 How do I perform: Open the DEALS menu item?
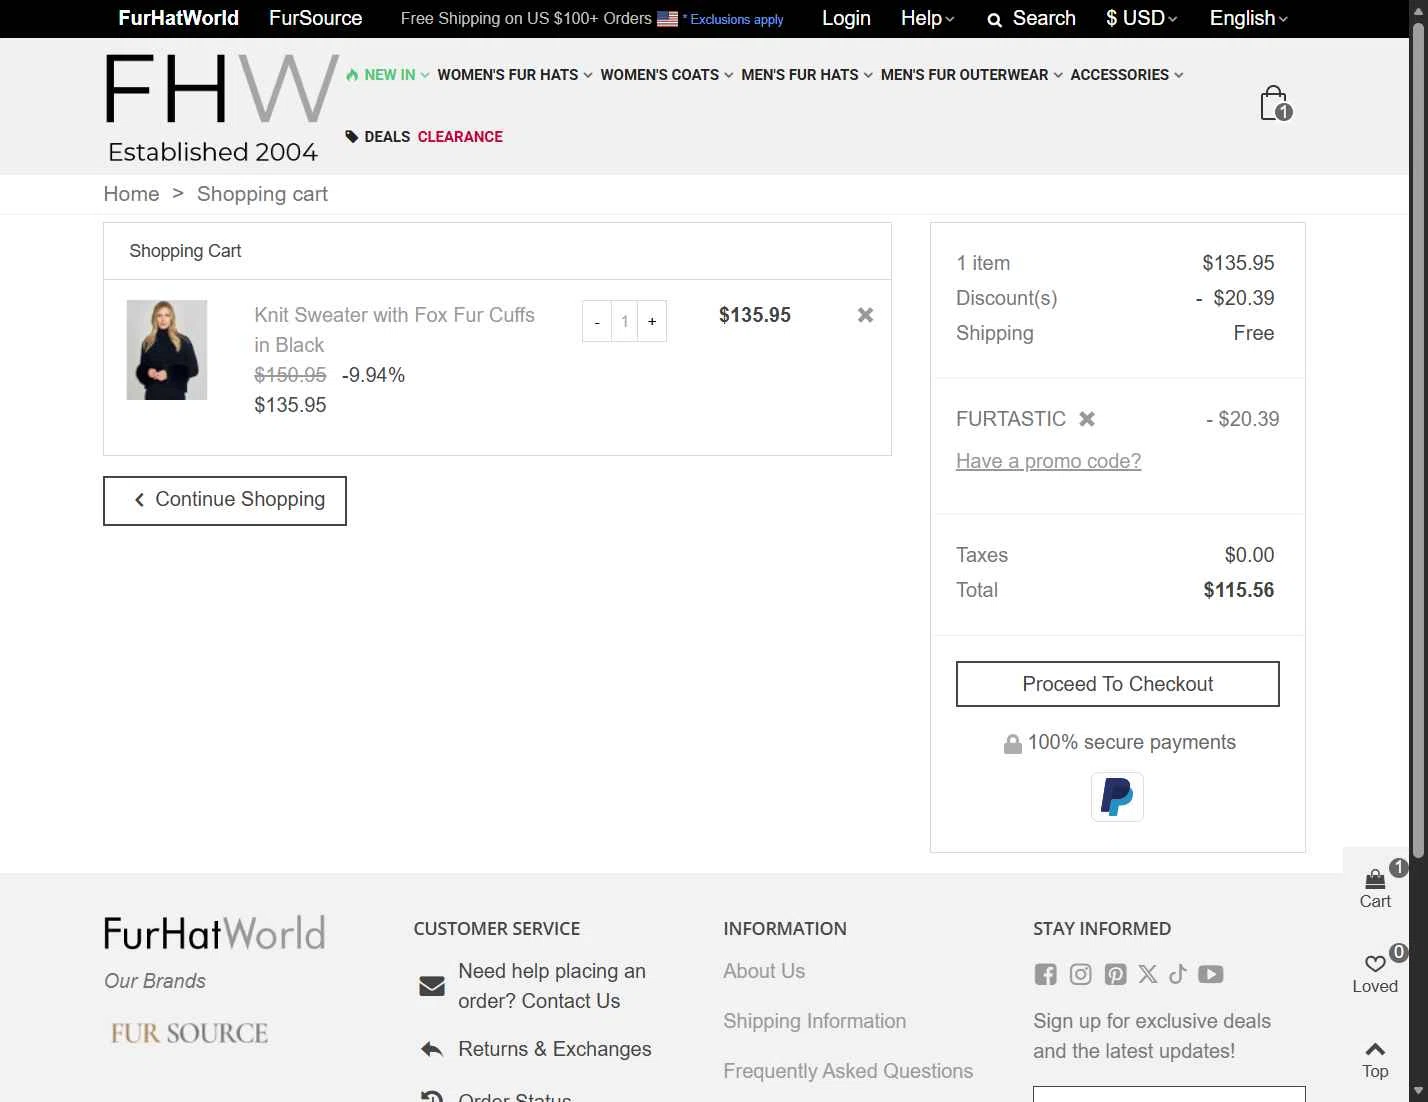pos(378,137)
